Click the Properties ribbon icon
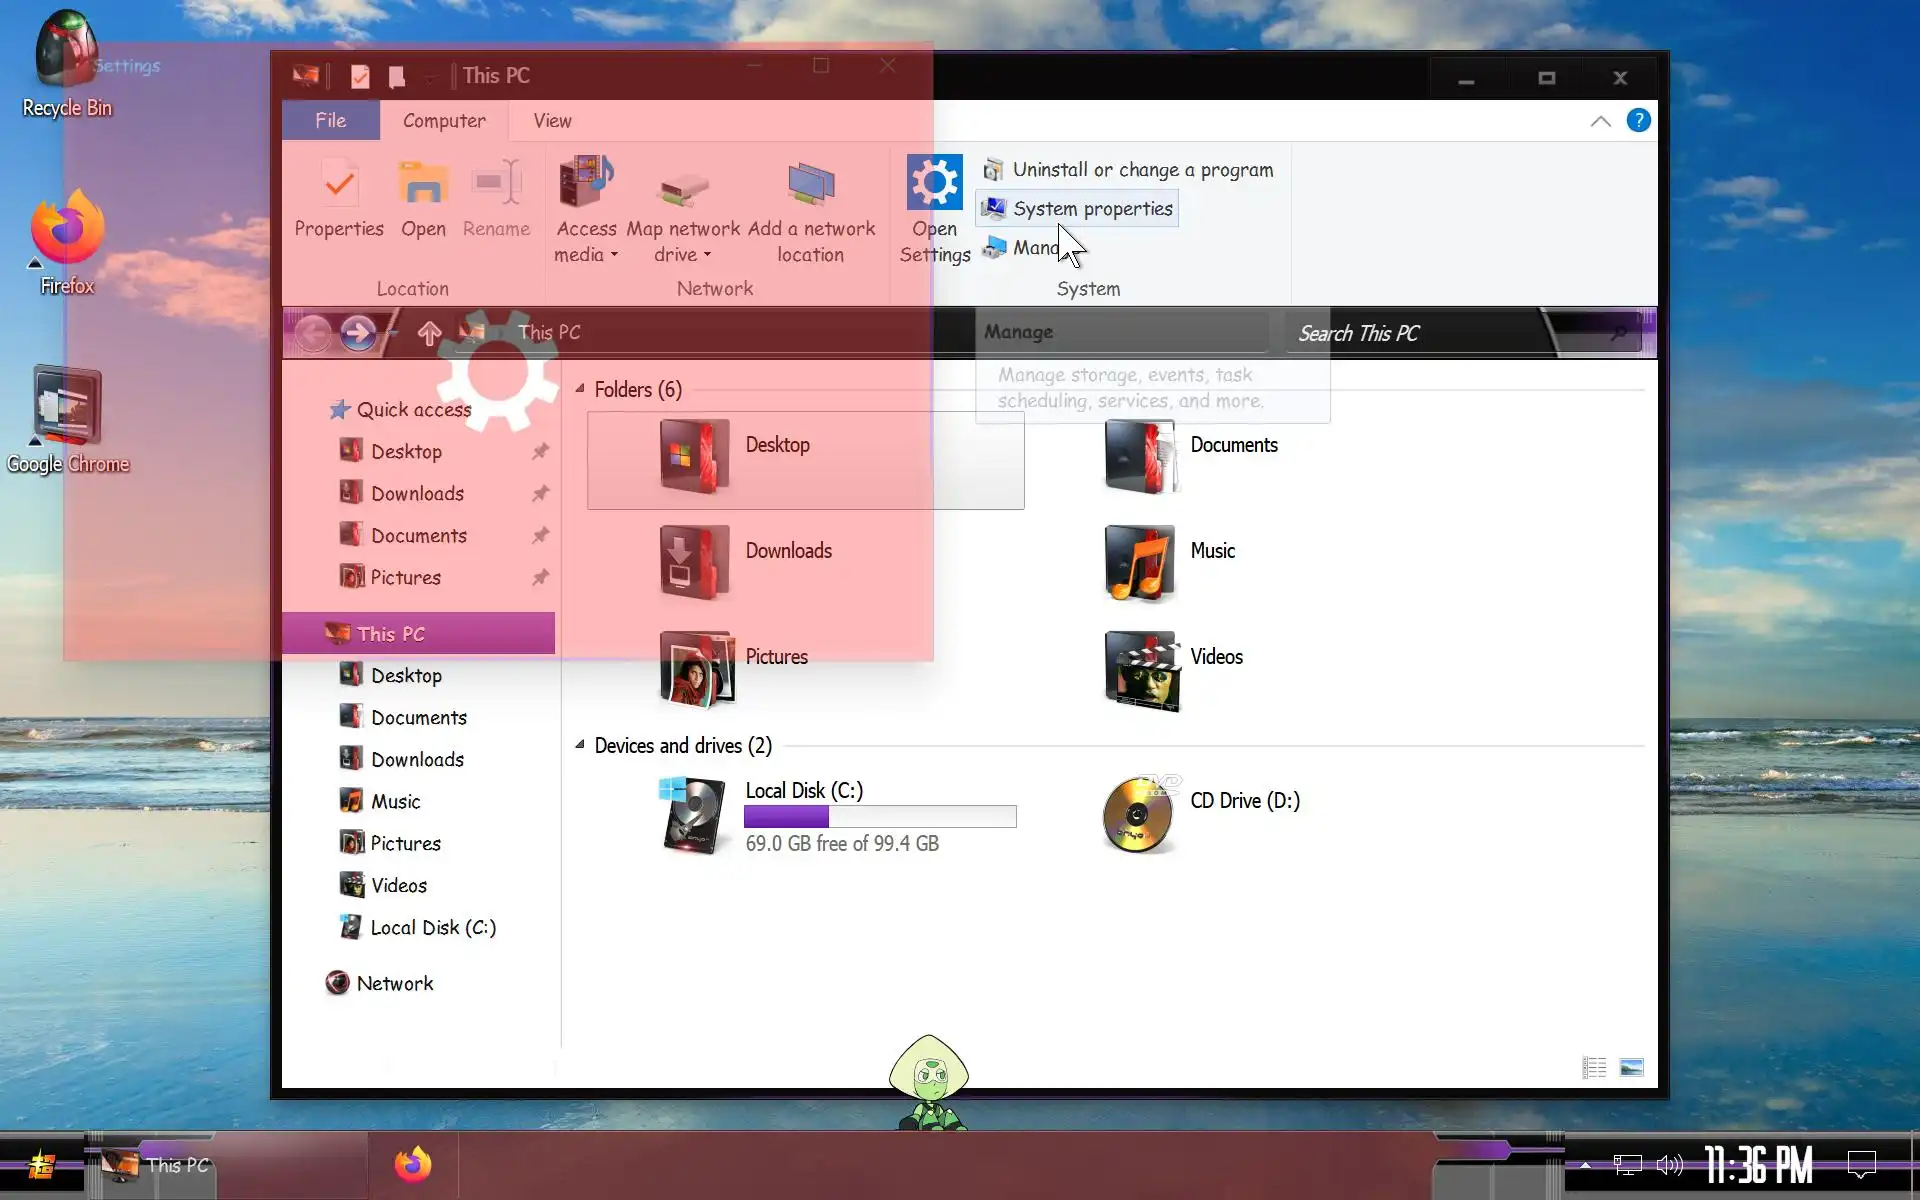The width and height of the screenshot is (1920, 1200). tap(339, 185)
